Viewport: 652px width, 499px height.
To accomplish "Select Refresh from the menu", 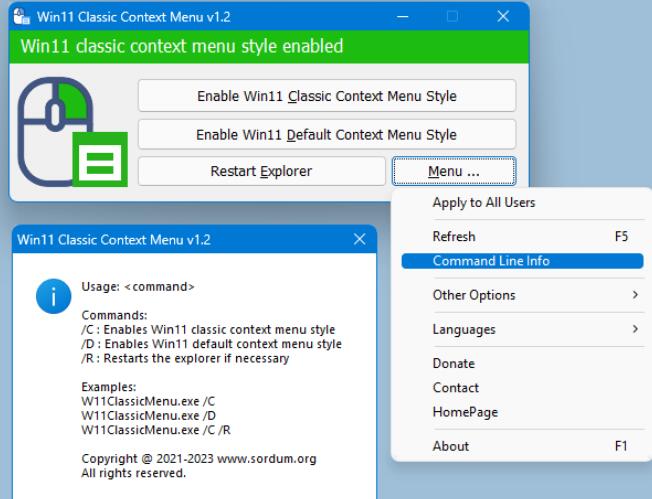I will tap(522, 237).
